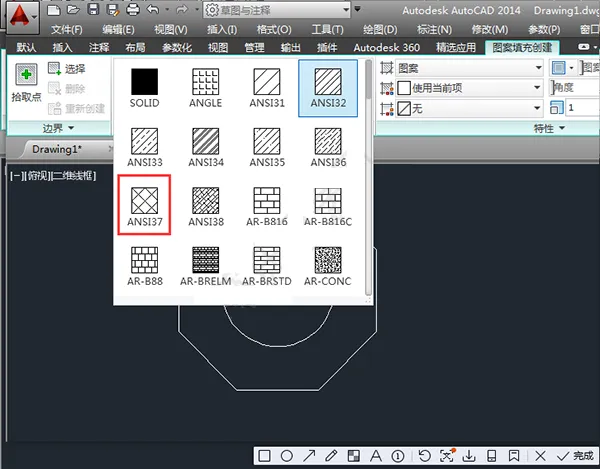The width and height of the screenshot is (600, 469).
Task: Open the 视图(V) menu
Action: 171,29
